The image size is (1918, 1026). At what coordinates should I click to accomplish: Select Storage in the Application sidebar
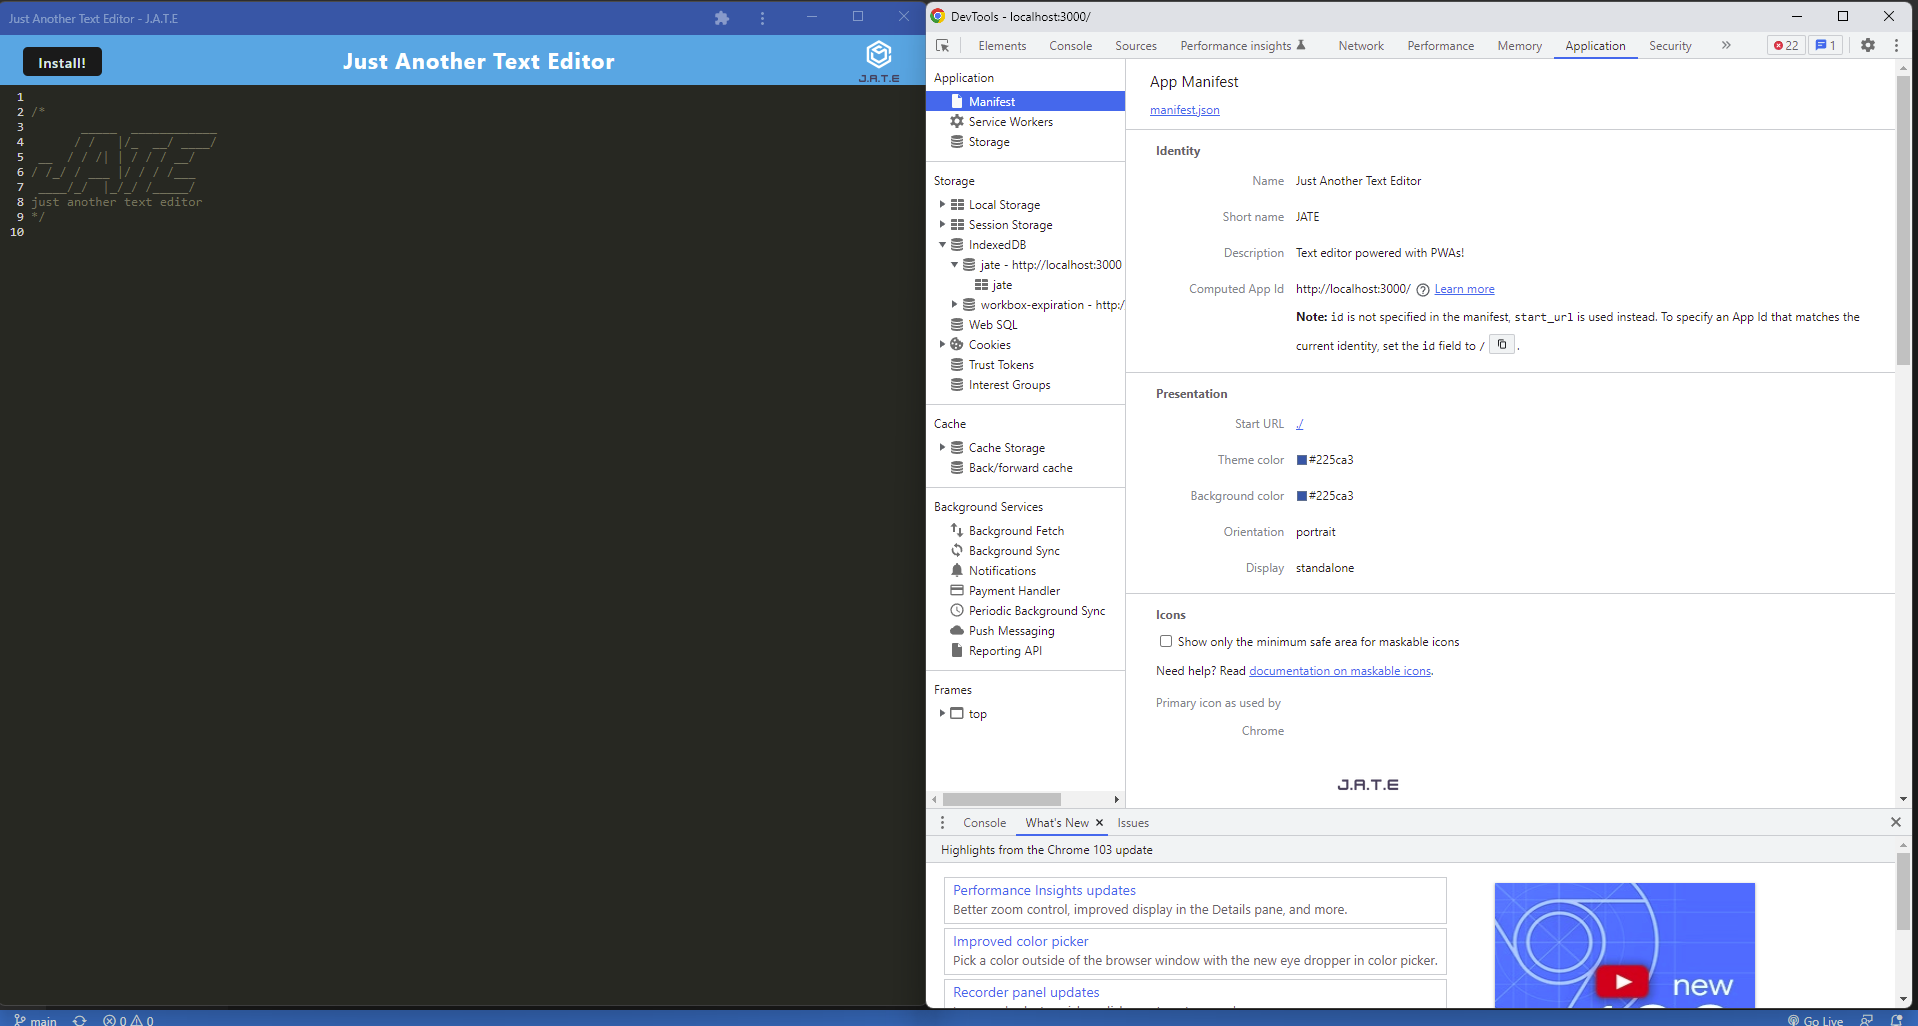tap(988, 141)
